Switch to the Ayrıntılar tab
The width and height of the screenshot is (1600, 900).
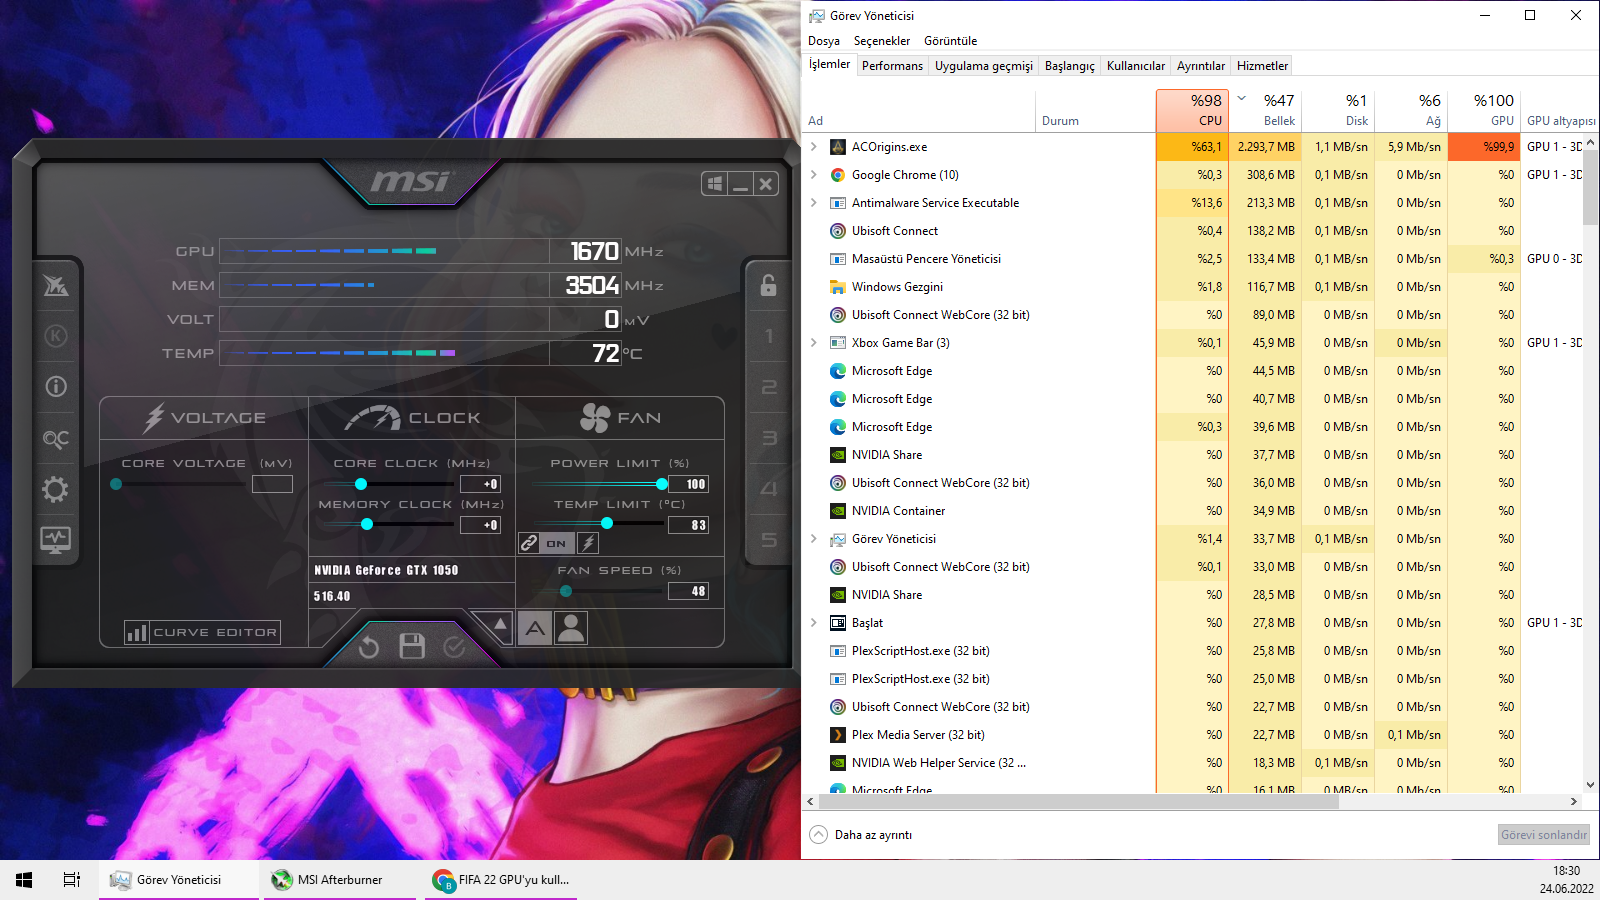tap(1201, 66)
